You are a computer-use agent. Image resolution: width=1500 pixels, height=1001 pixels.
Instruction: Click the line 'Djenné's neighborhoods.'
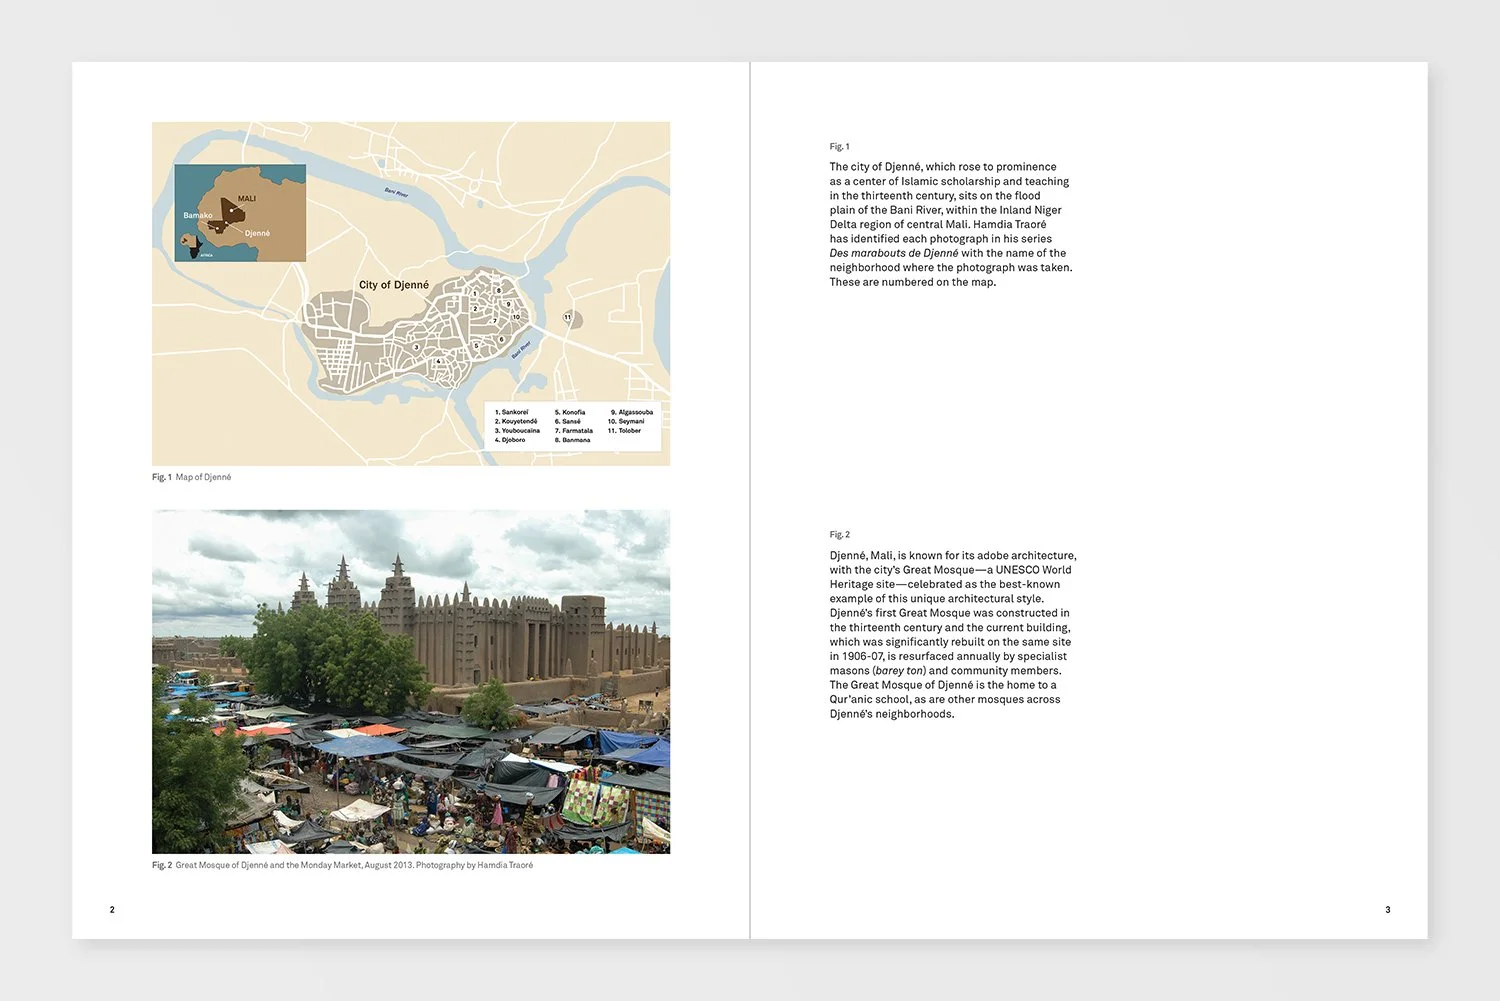click(891, 714)
